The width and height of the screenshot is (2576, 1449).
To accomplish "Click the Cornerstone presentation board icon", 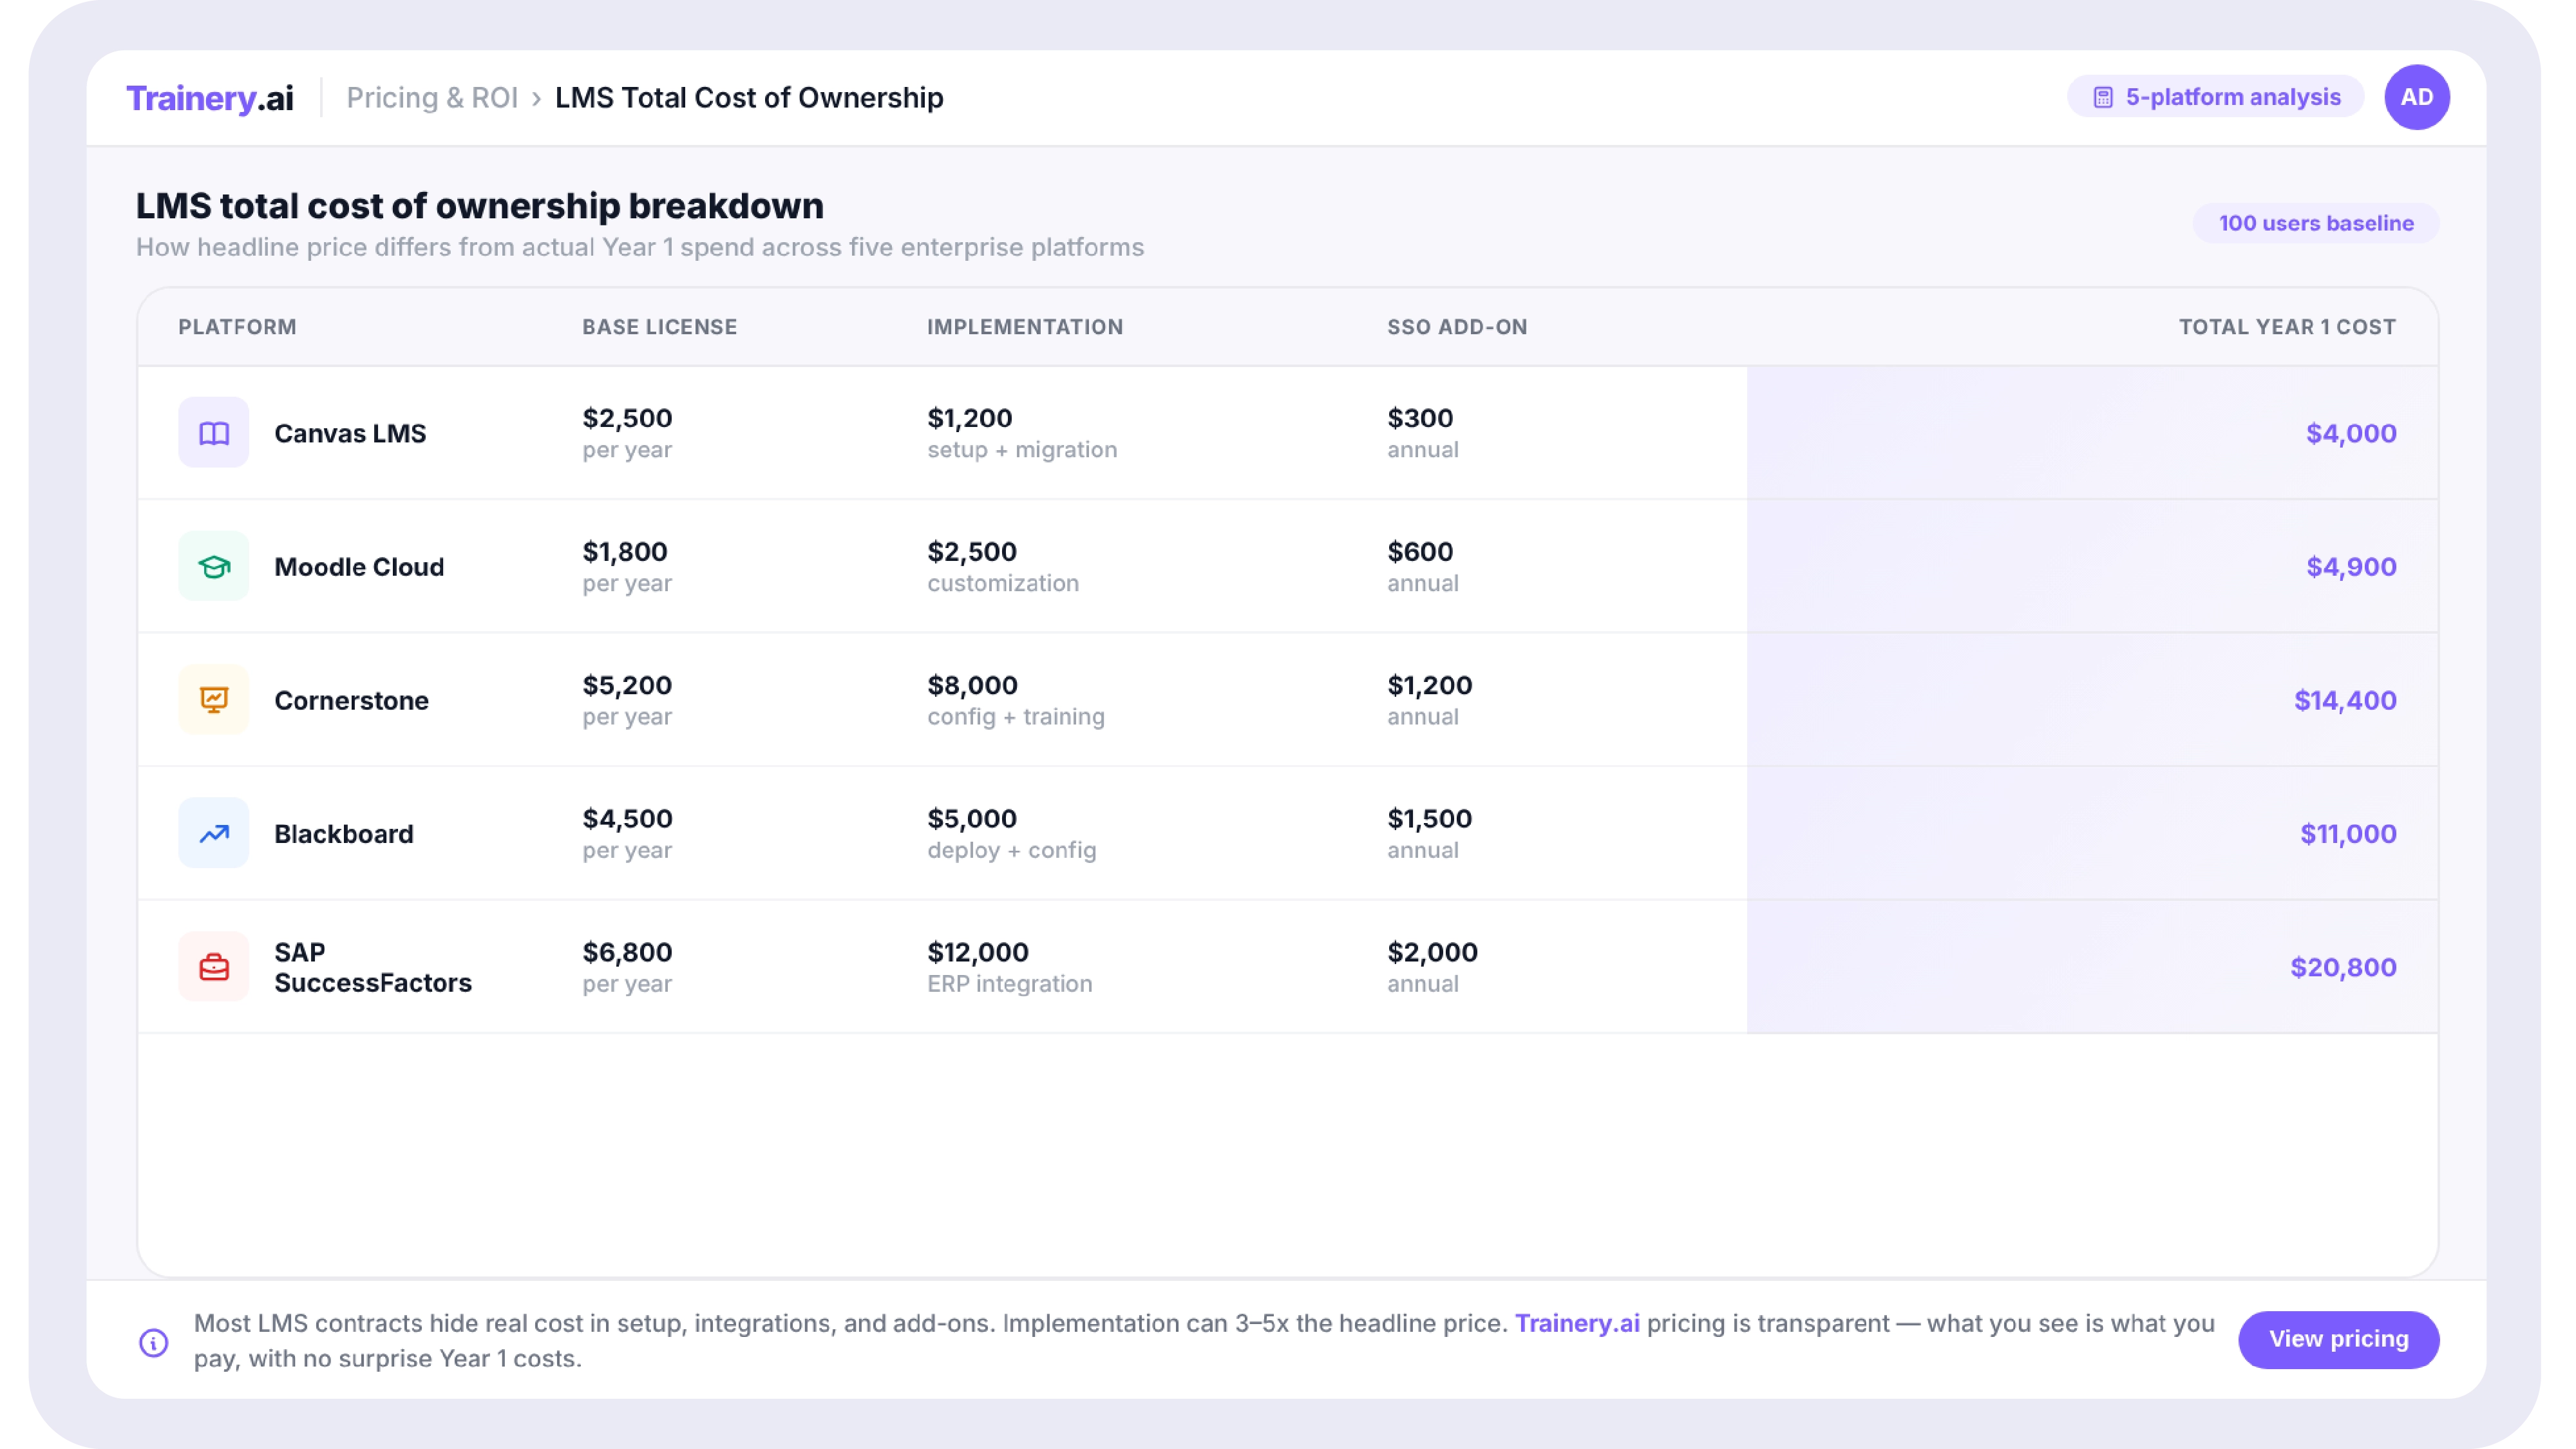I will pyautogui.click(x=214, y=700).
